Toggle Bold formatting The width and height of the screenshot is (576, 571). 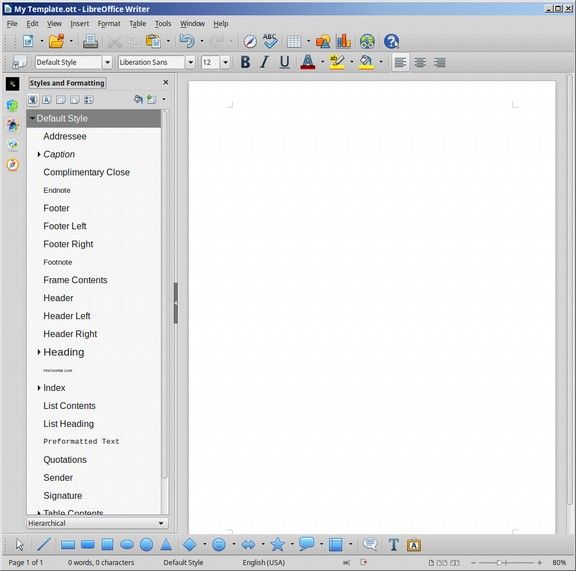[245, 62]
